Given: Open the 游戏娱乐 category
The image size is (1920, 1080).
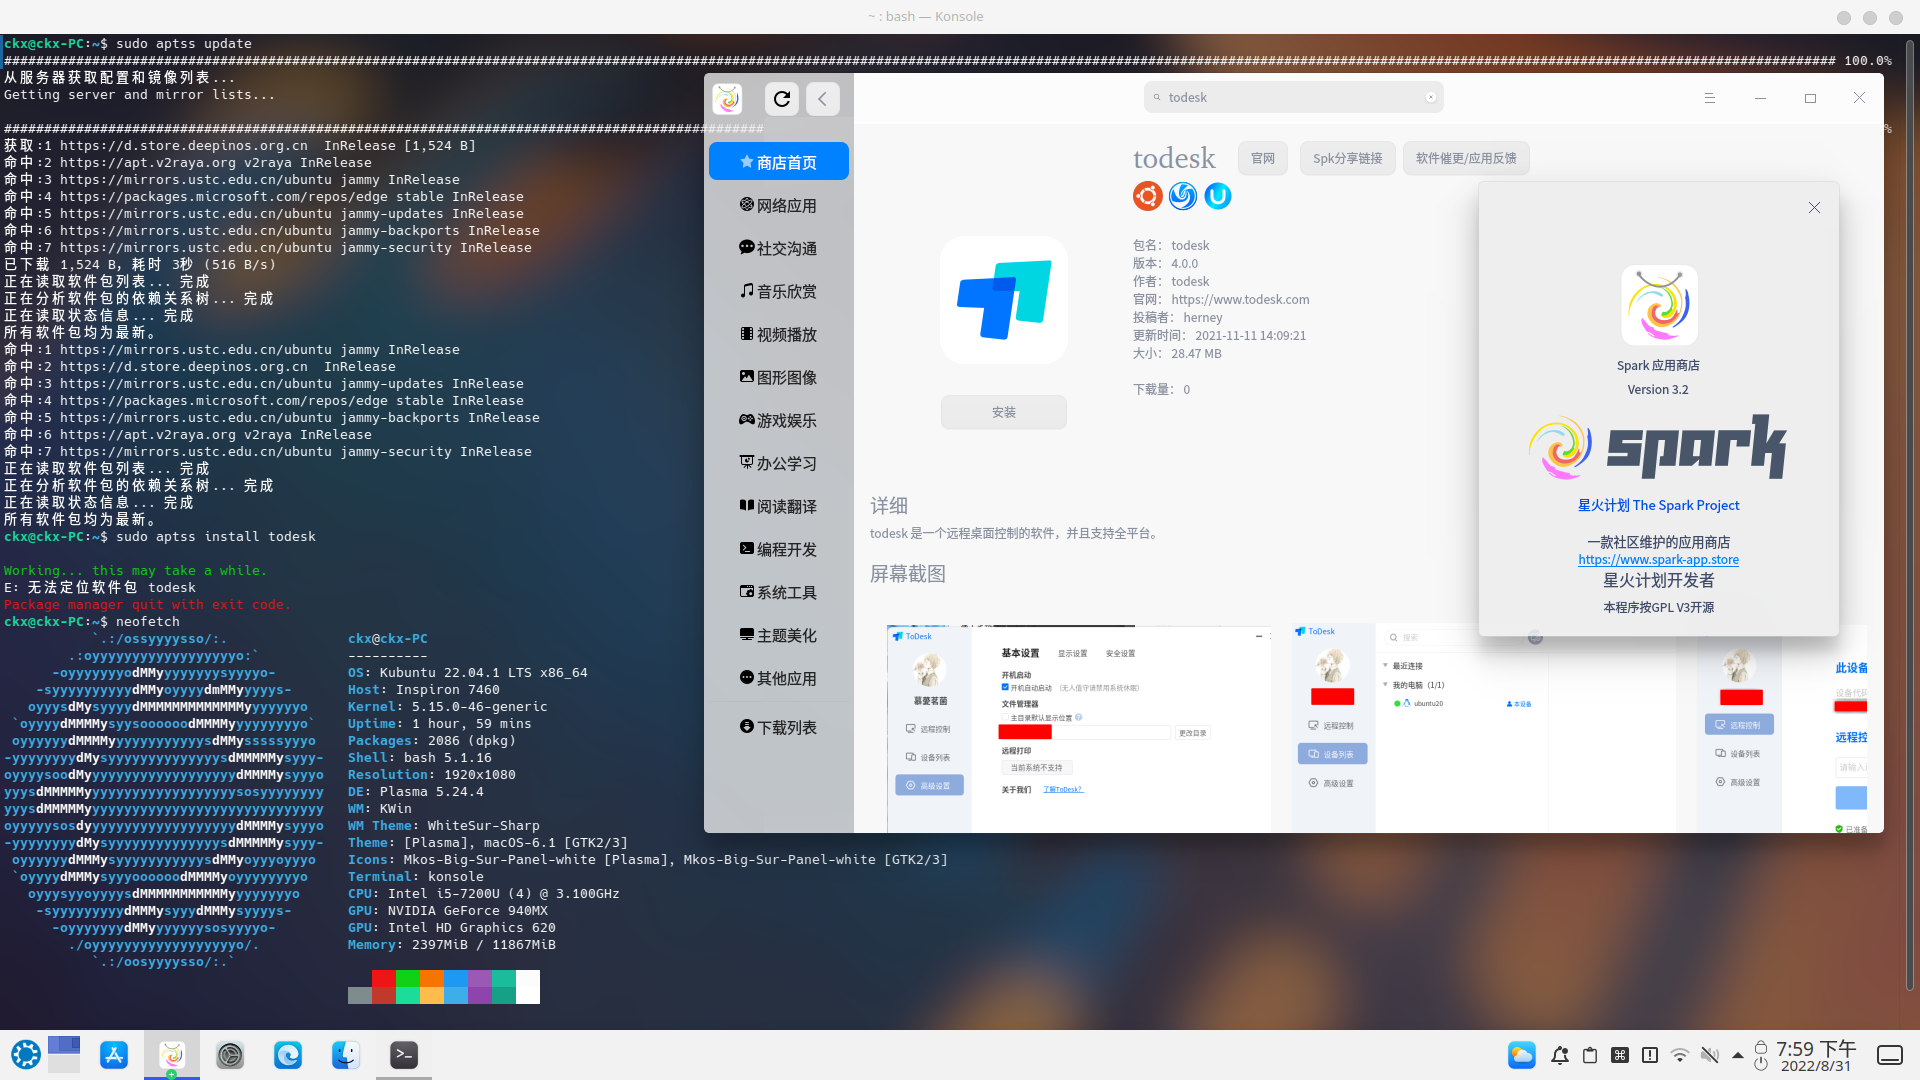Looking at the screenshot, I should pos(778,420).
